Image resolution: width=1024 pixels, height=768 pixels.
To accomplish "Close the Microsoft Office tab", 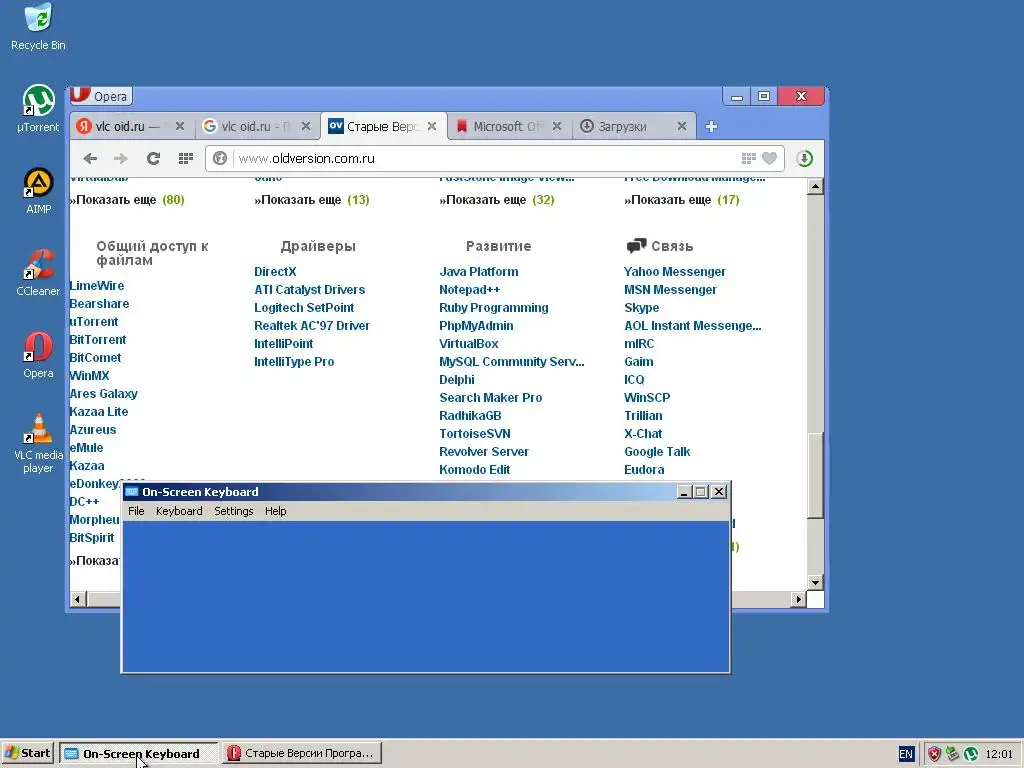I will coord(556,126).
